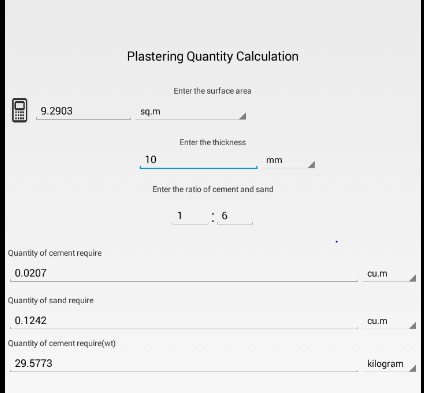Tap the calculator icon beside surface area
This screenshot has height=393, width=424.
click(x=20, y=110)
